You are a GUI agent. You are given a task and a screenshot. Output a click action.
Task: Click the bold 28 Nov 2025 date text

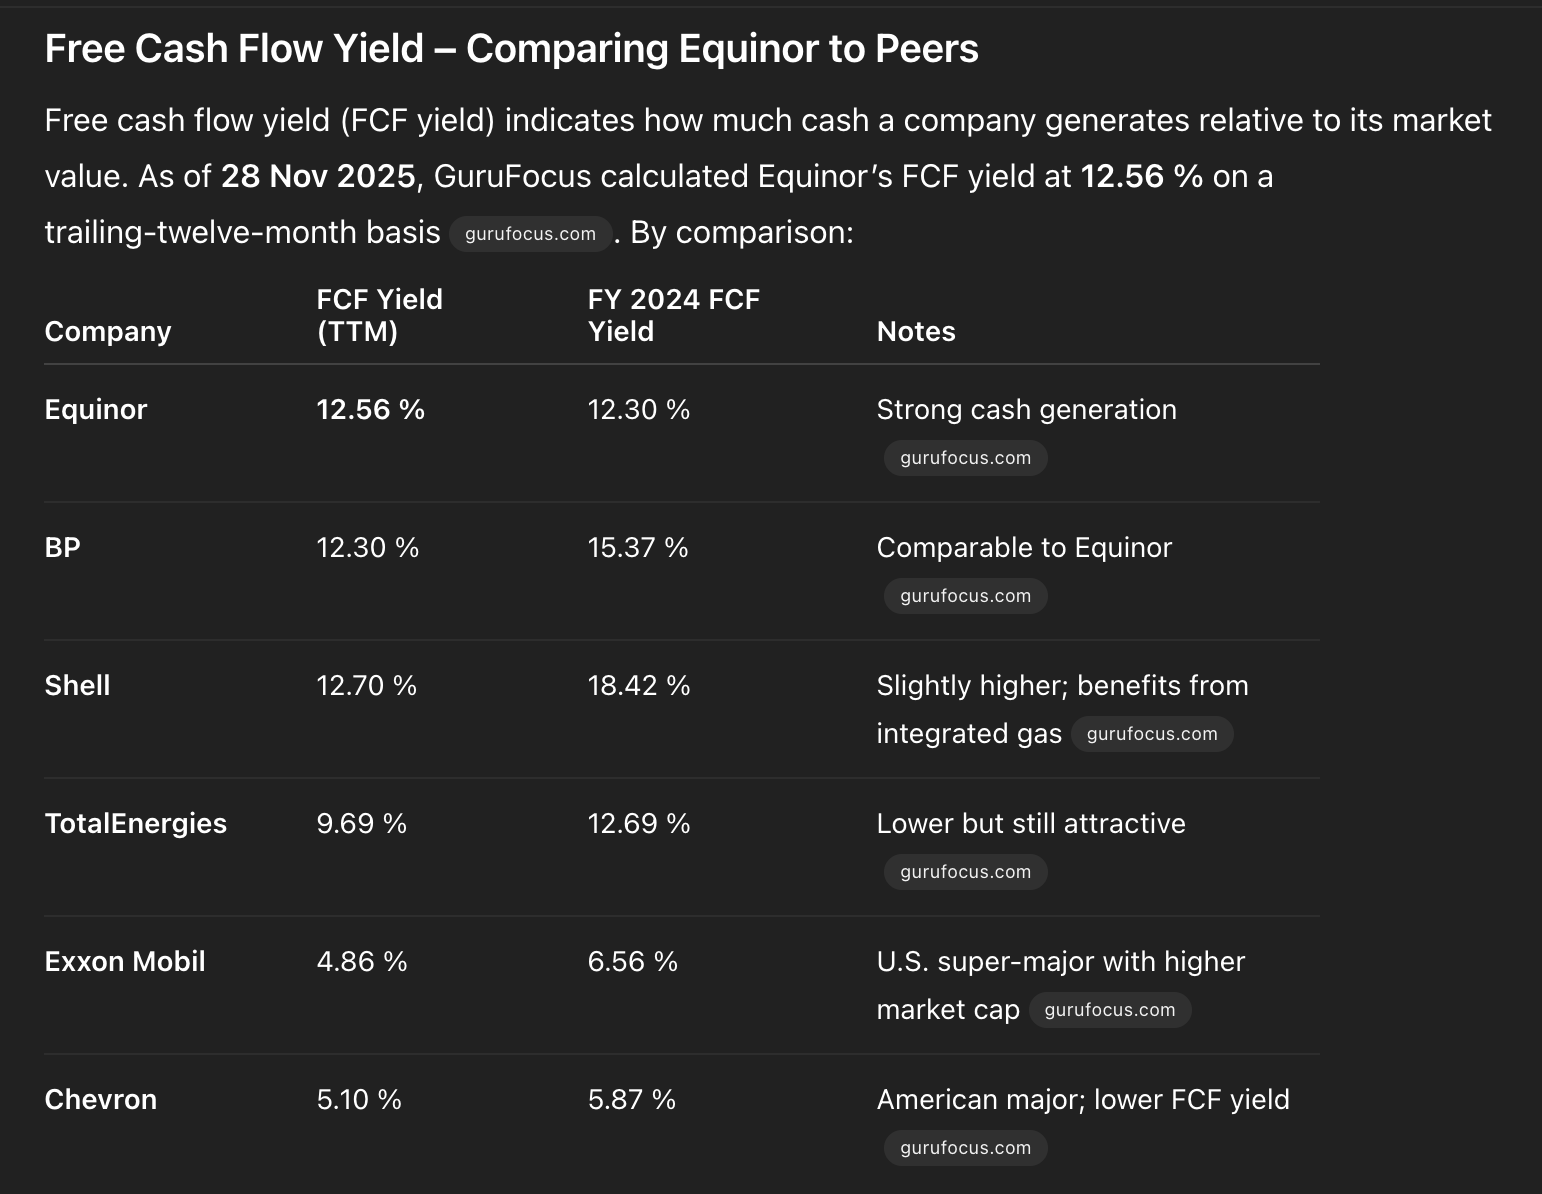[x=318, y=177]
